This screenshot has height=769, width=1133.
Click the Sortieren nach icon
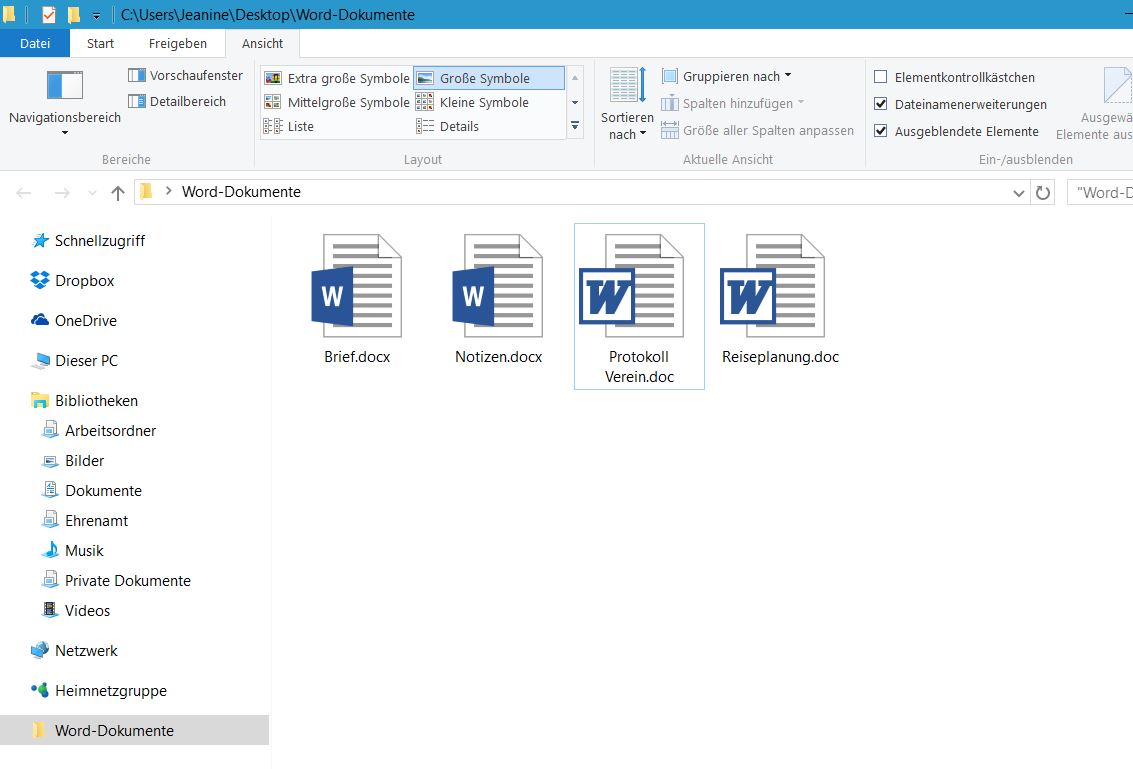pos(628,86)
